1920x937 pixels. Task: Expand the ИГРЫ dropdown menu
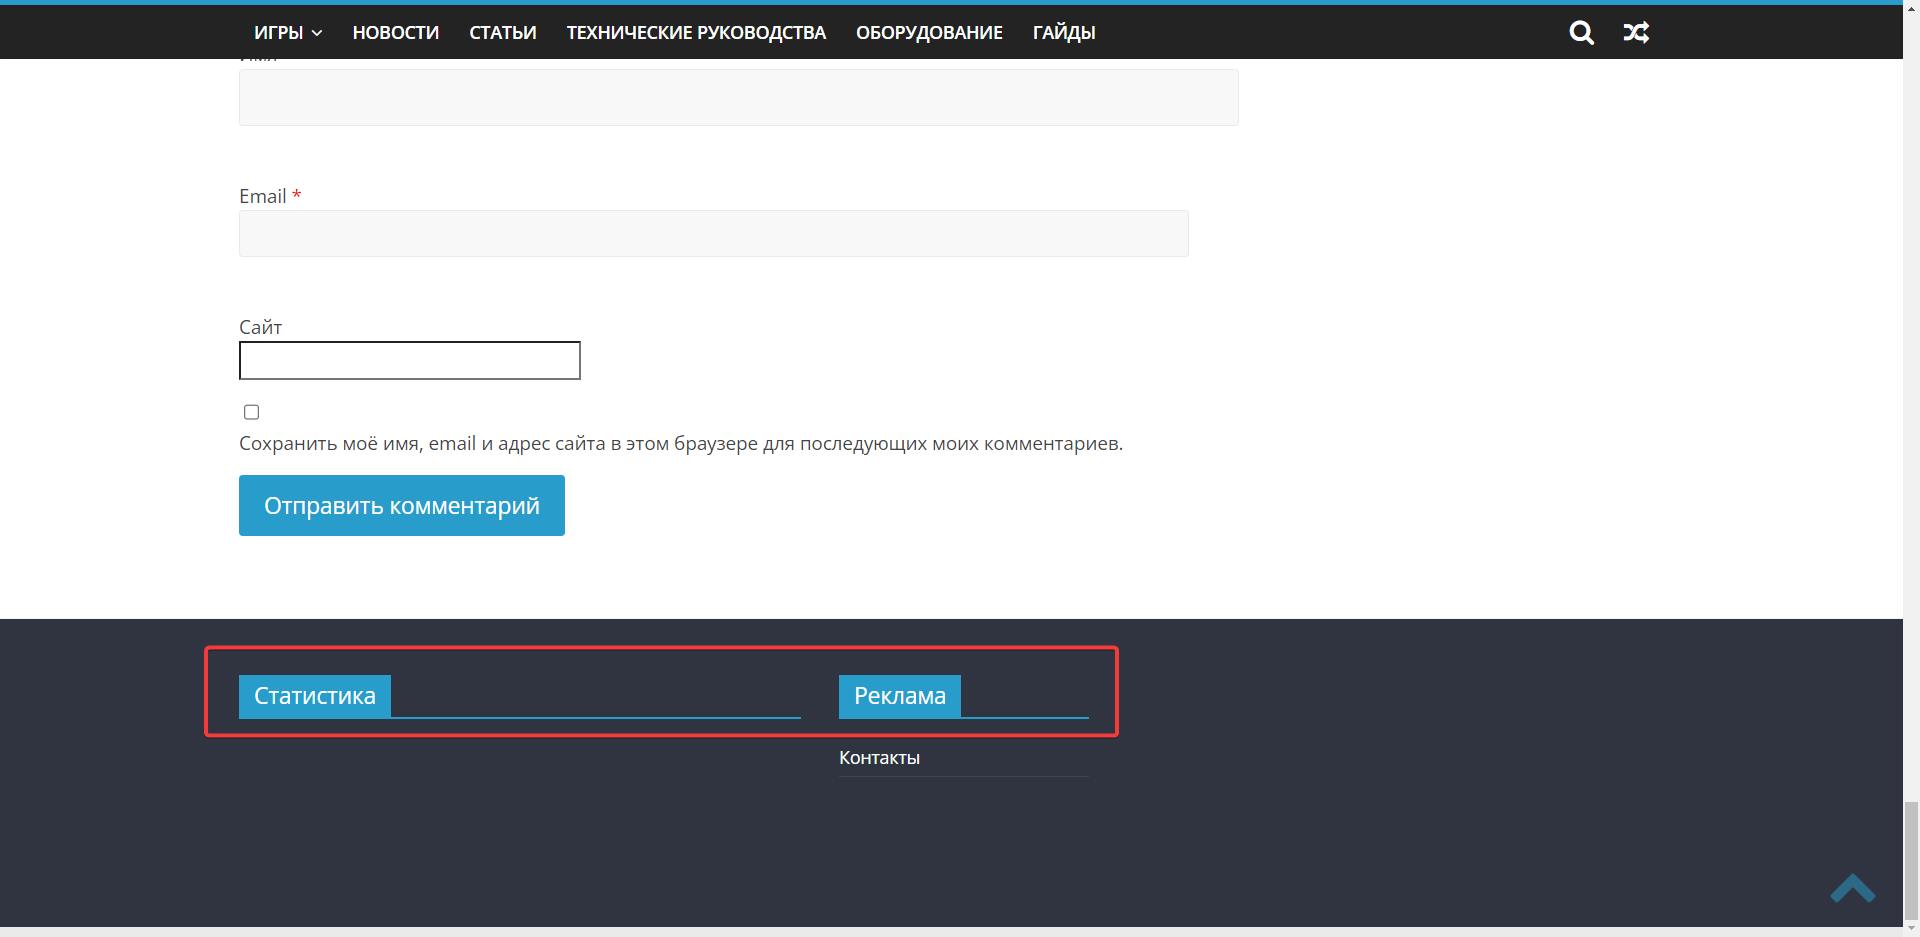point(288,32)
